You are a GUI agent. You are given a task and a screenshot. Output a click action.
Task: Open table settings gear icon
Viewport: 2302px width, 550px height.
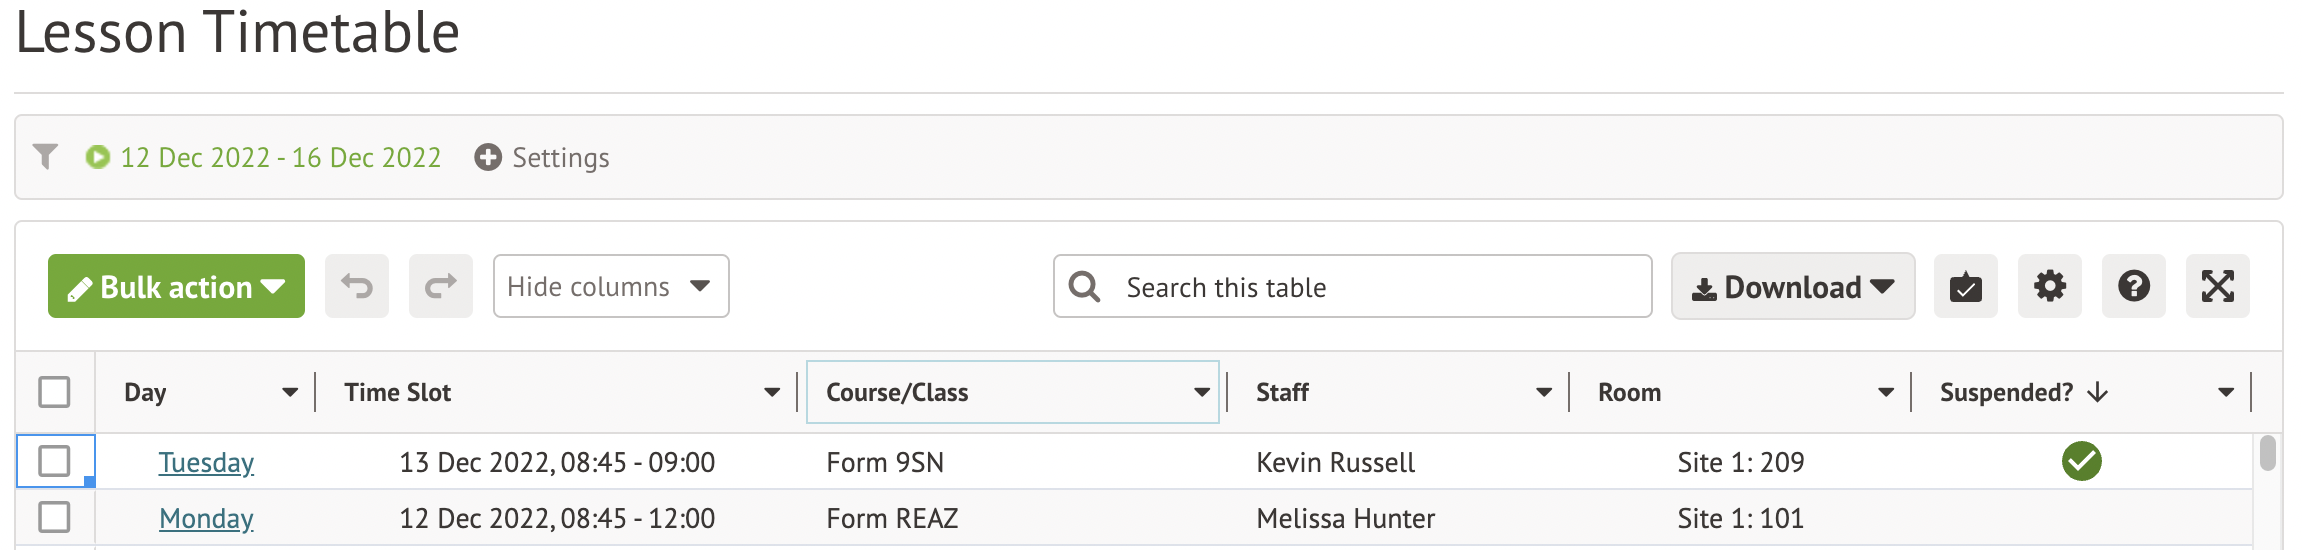2049,287
